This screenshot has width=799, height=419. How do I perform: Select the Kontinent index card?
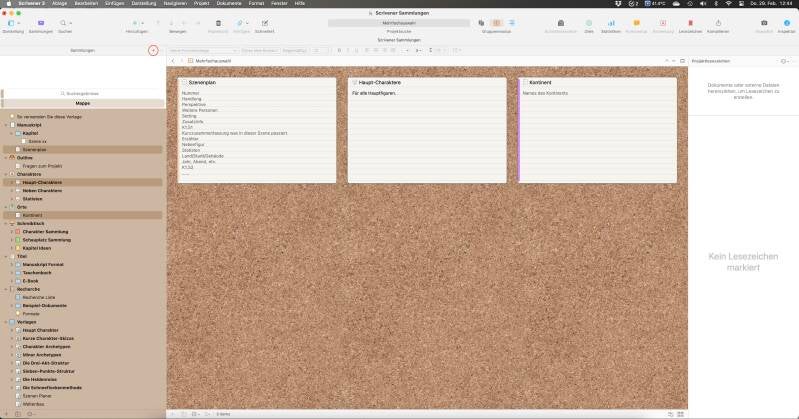coord(598,130)
